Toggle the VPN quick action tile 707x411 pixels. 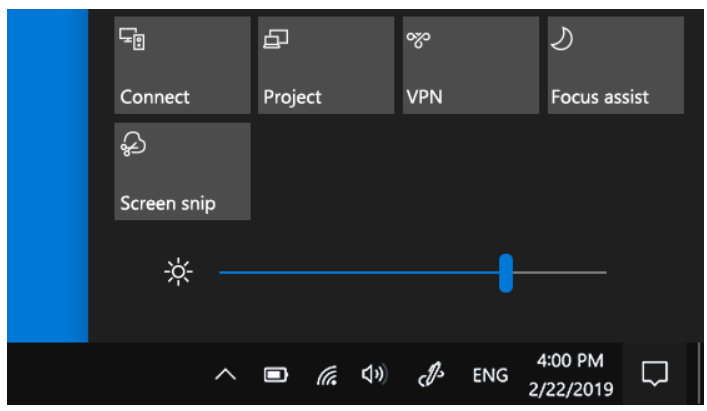click(471, 65)
